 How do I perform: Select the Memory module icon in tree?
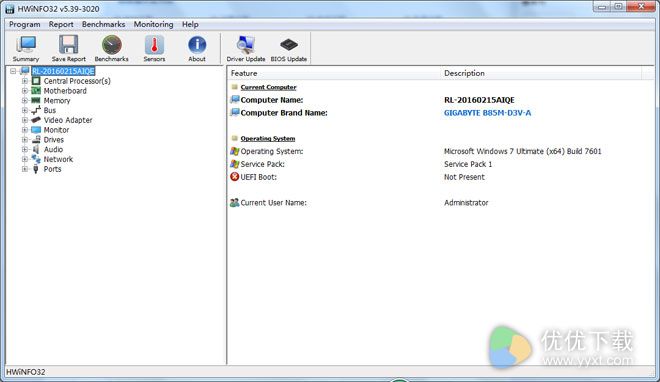coord(36,100)
